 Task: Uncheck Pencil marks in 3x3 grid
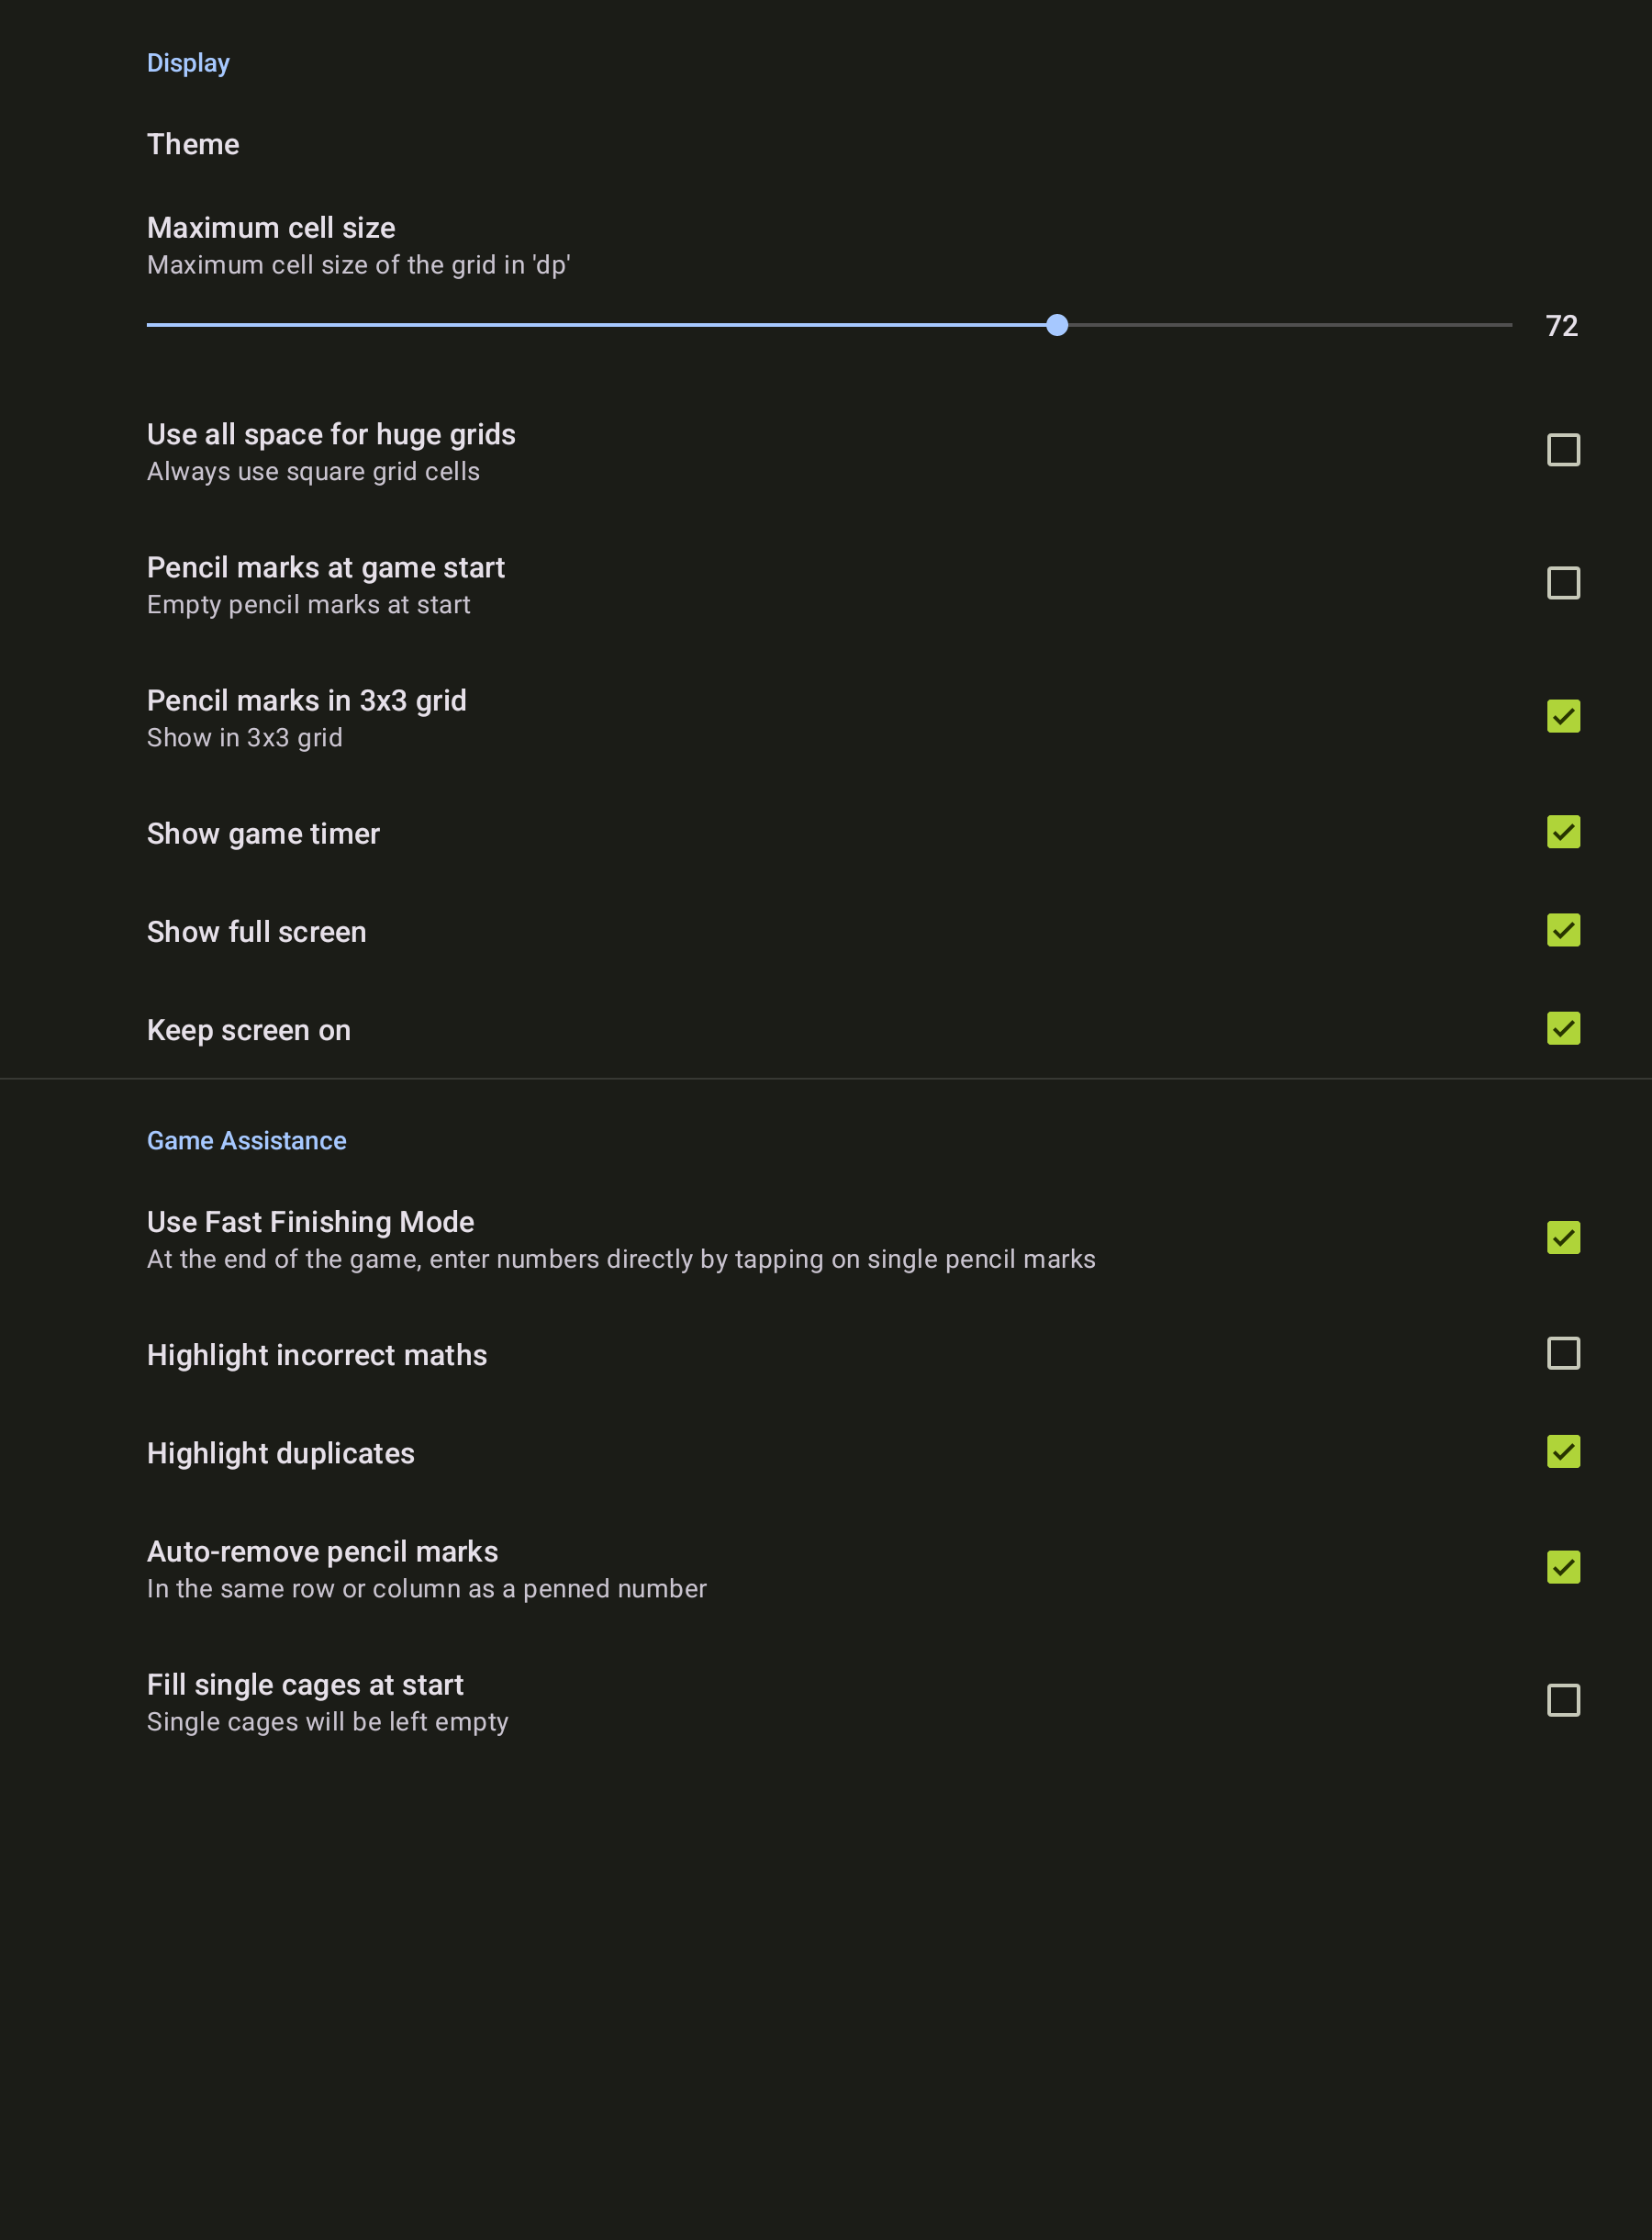click(x=1563, y=716)
